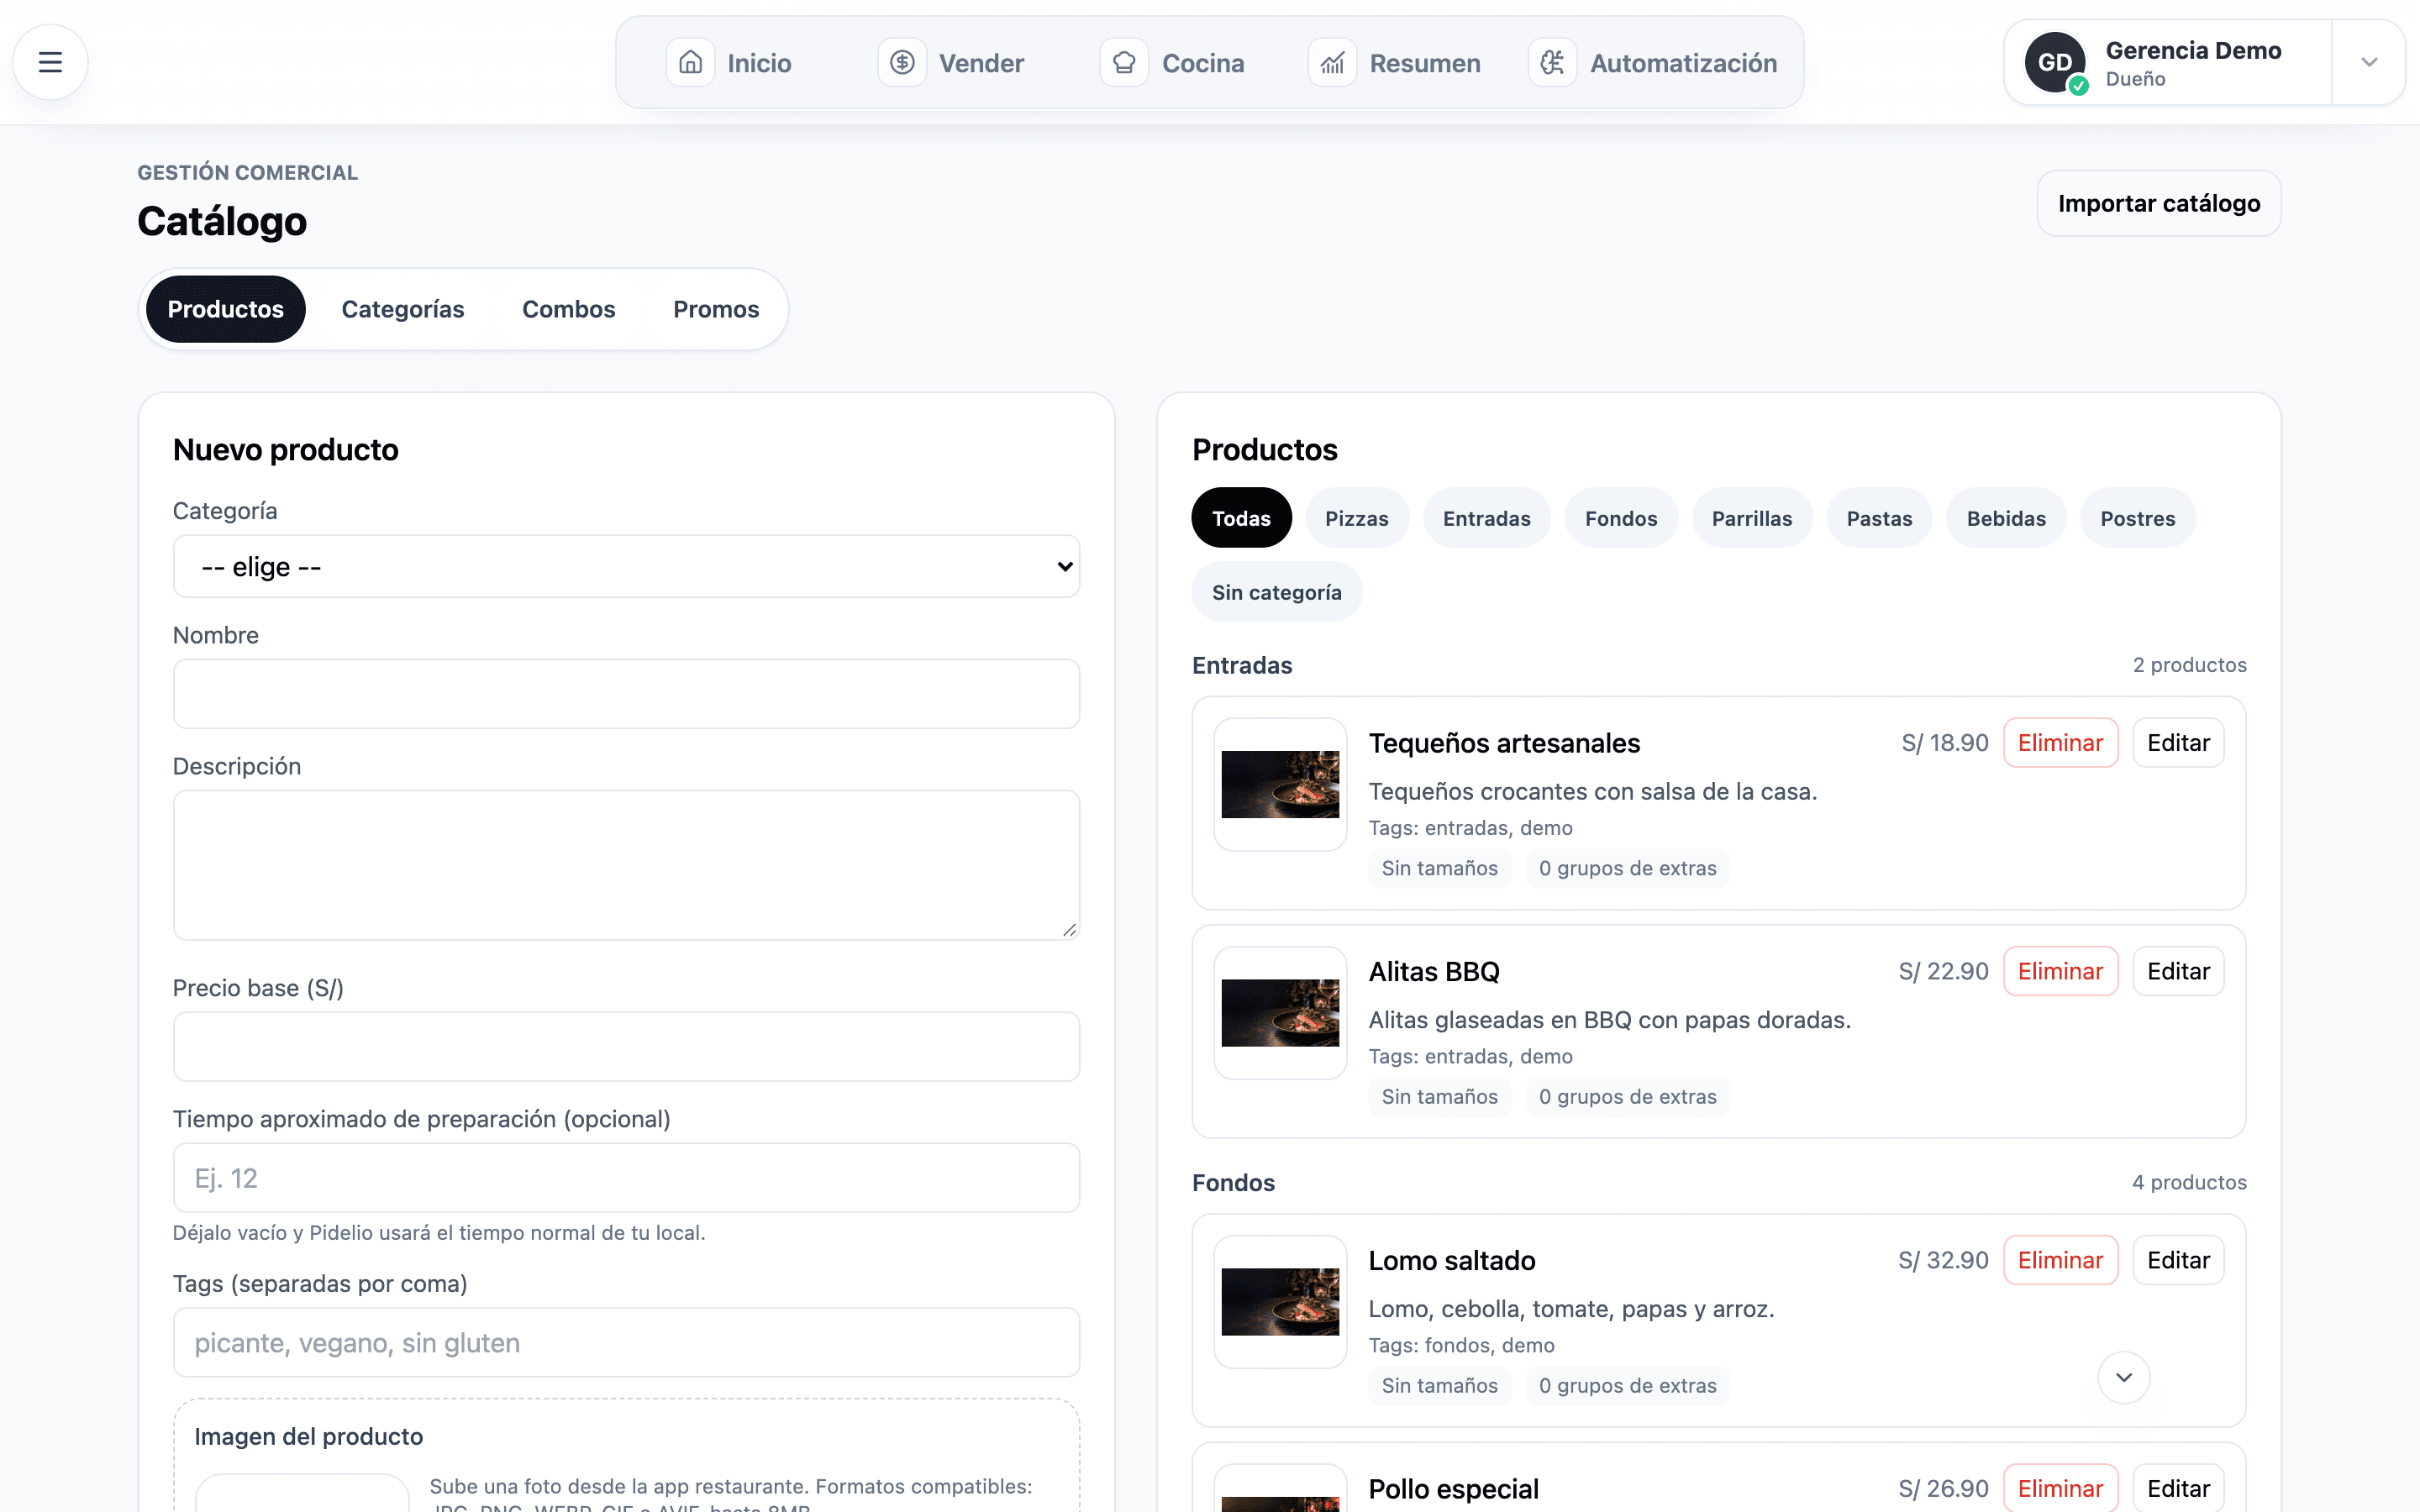Image resolution: width=2420 pixels, height=1512 pixels.
Task: Expand the Gerencia Demo account chevron
Action: point(2369,62)
